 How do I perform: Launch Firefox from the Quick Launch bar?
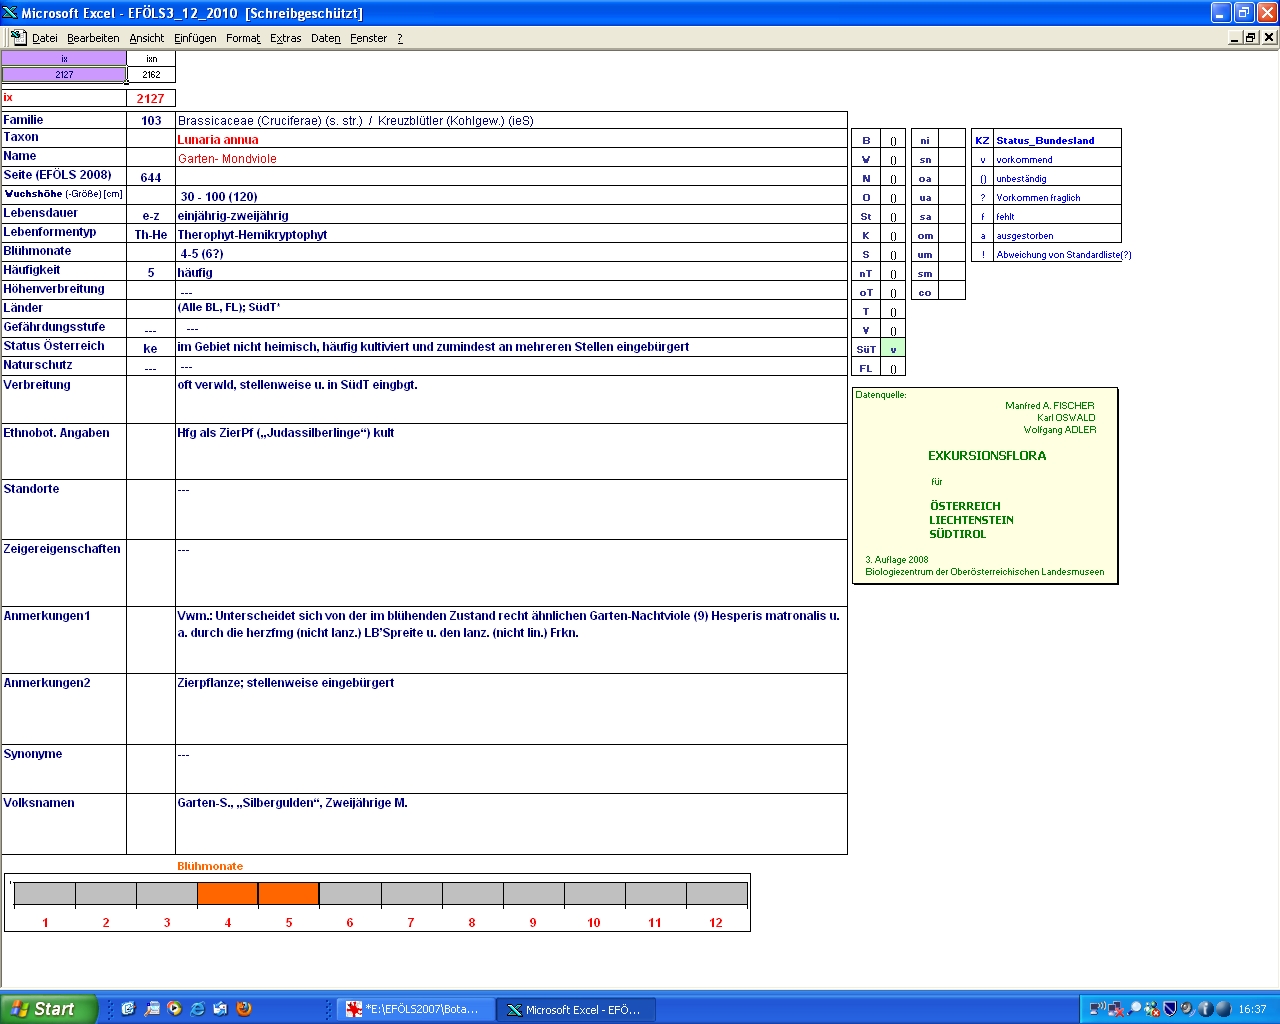[x=243, y=1009]
